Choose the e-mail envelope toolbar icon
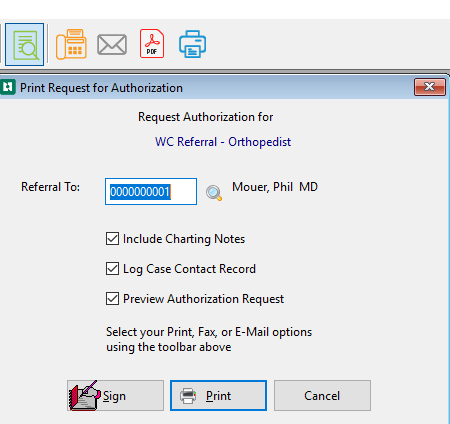This screenshot has width=450, height=424. click(112, 45)
